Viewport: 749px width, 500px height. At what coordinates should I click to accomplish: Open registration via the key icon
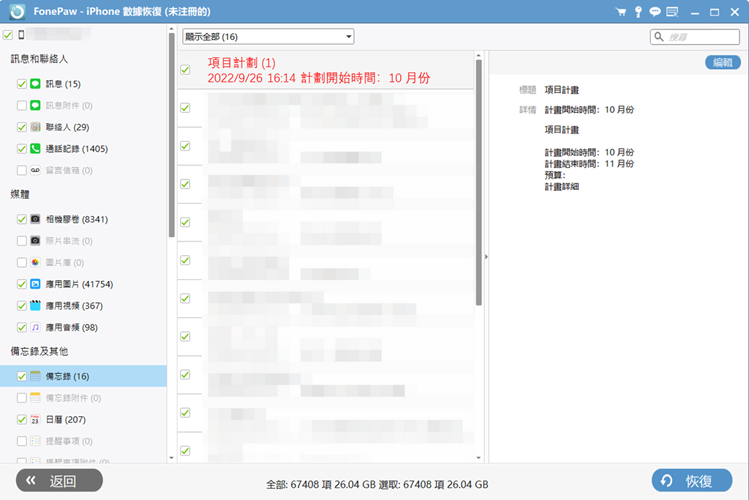point(637,12)
